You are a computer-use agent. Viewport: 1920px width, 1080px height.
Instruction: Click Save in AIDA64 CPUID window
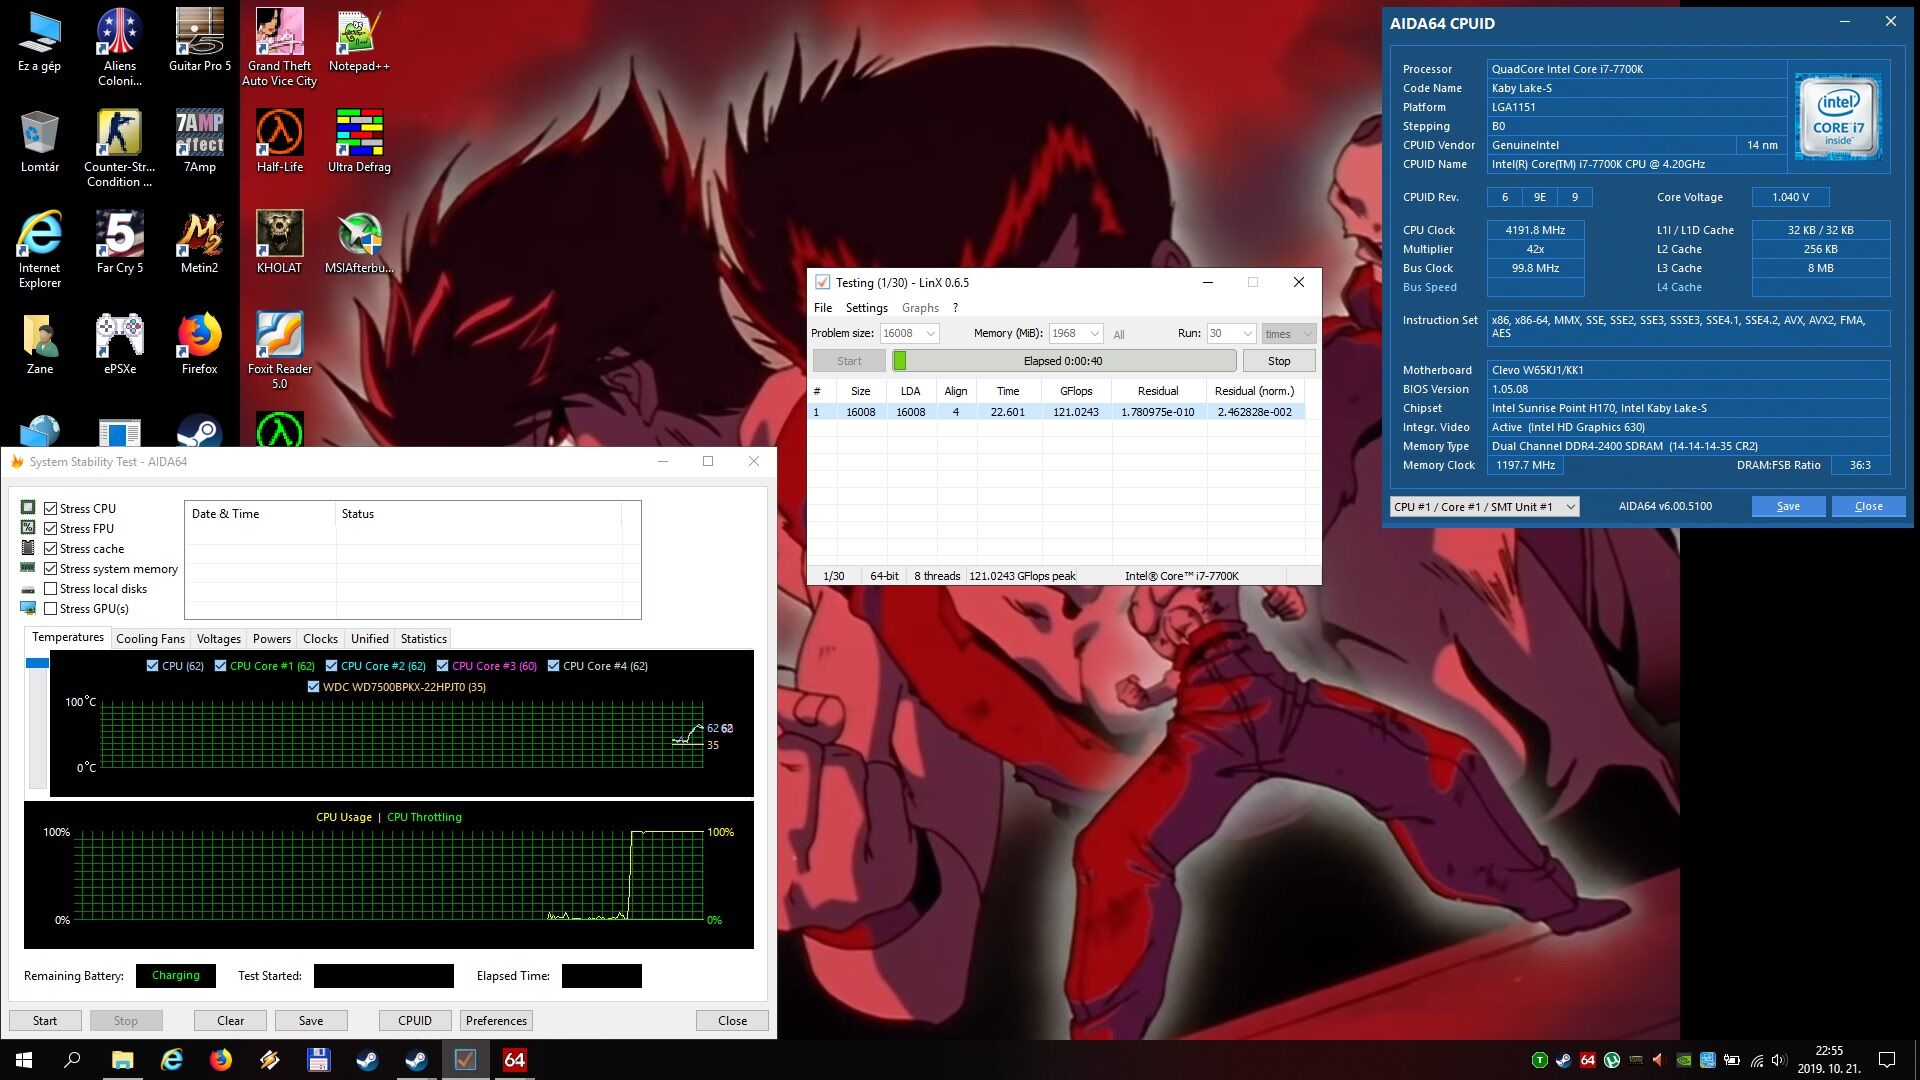coord(1788,507)
